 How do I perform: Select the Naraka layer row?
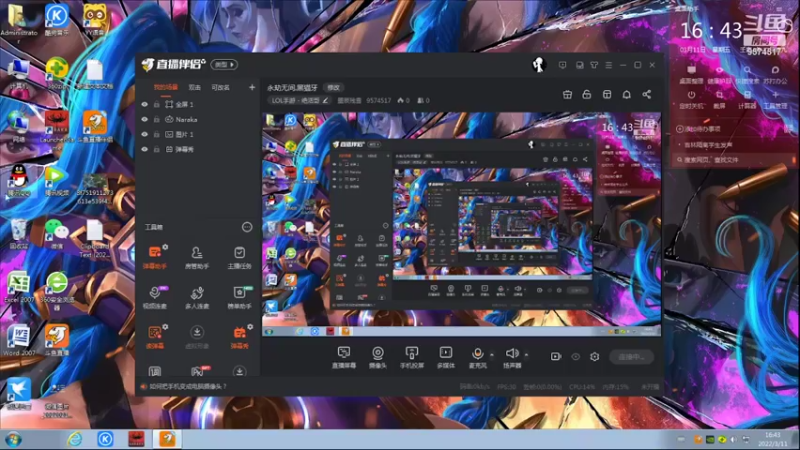click(x=198, y=119)
